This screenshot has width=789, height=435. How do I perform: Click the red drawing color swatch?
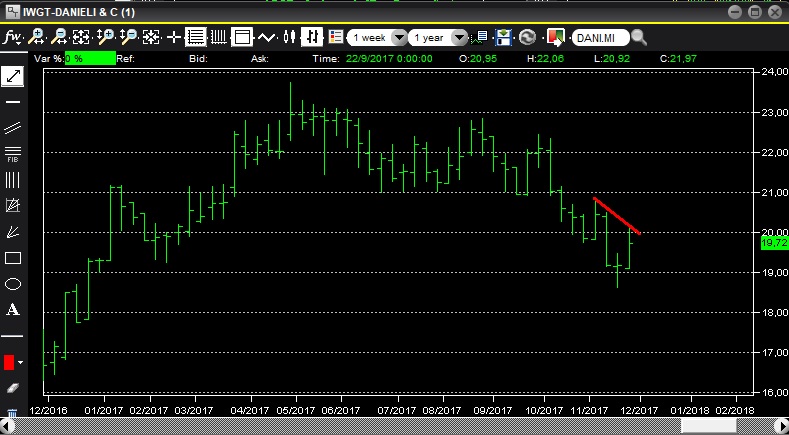[9, 362]
